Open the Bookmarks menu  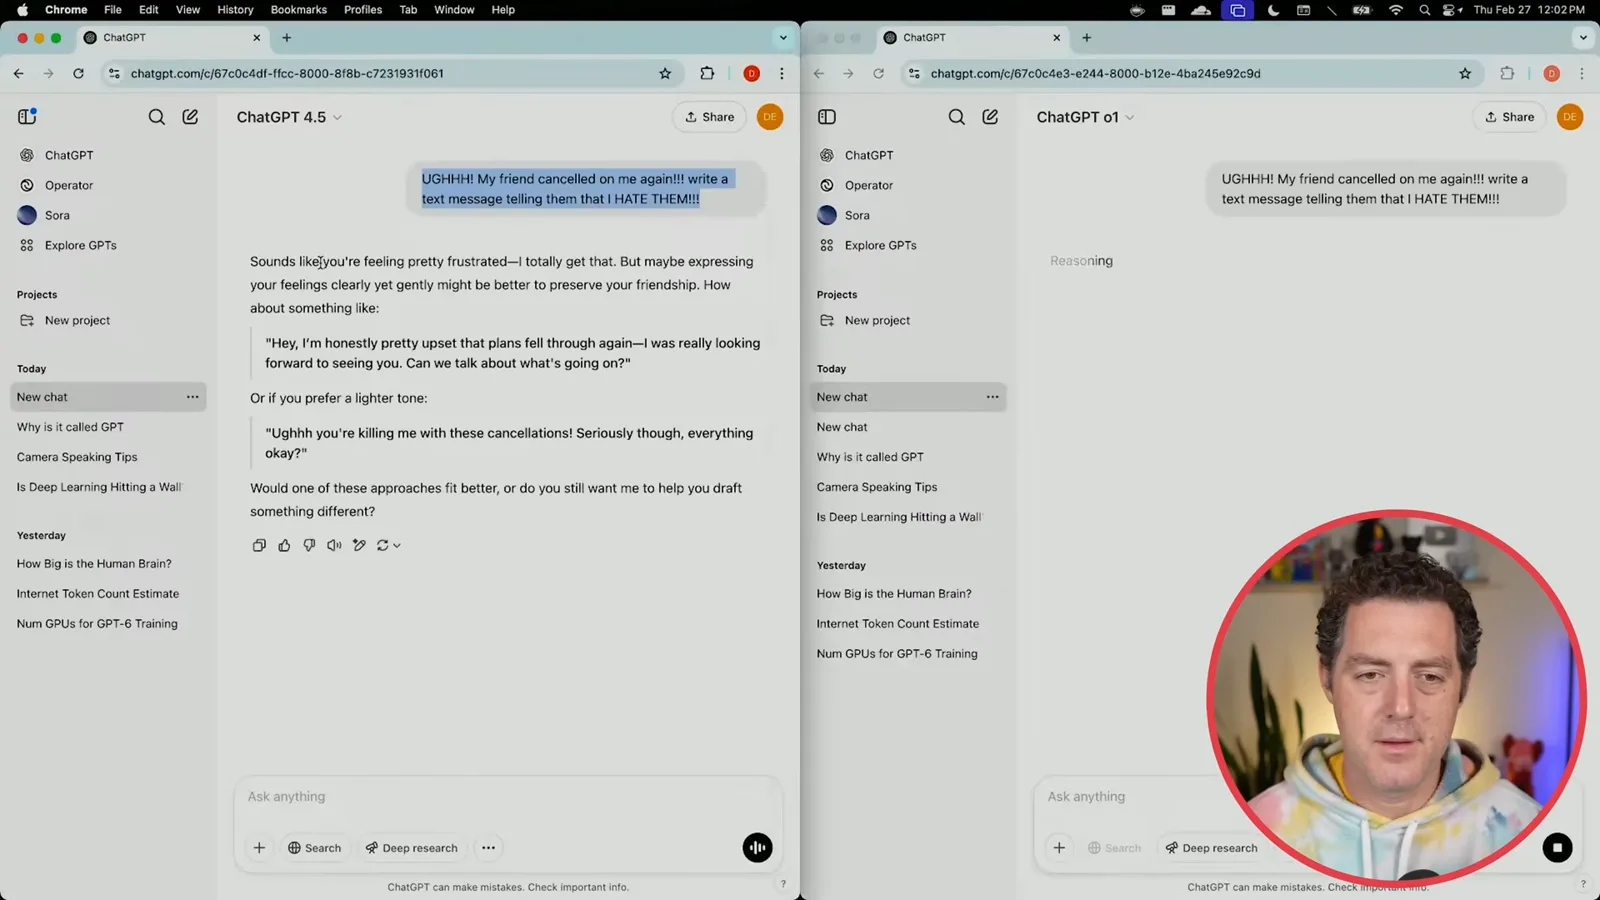pos(298,10)
